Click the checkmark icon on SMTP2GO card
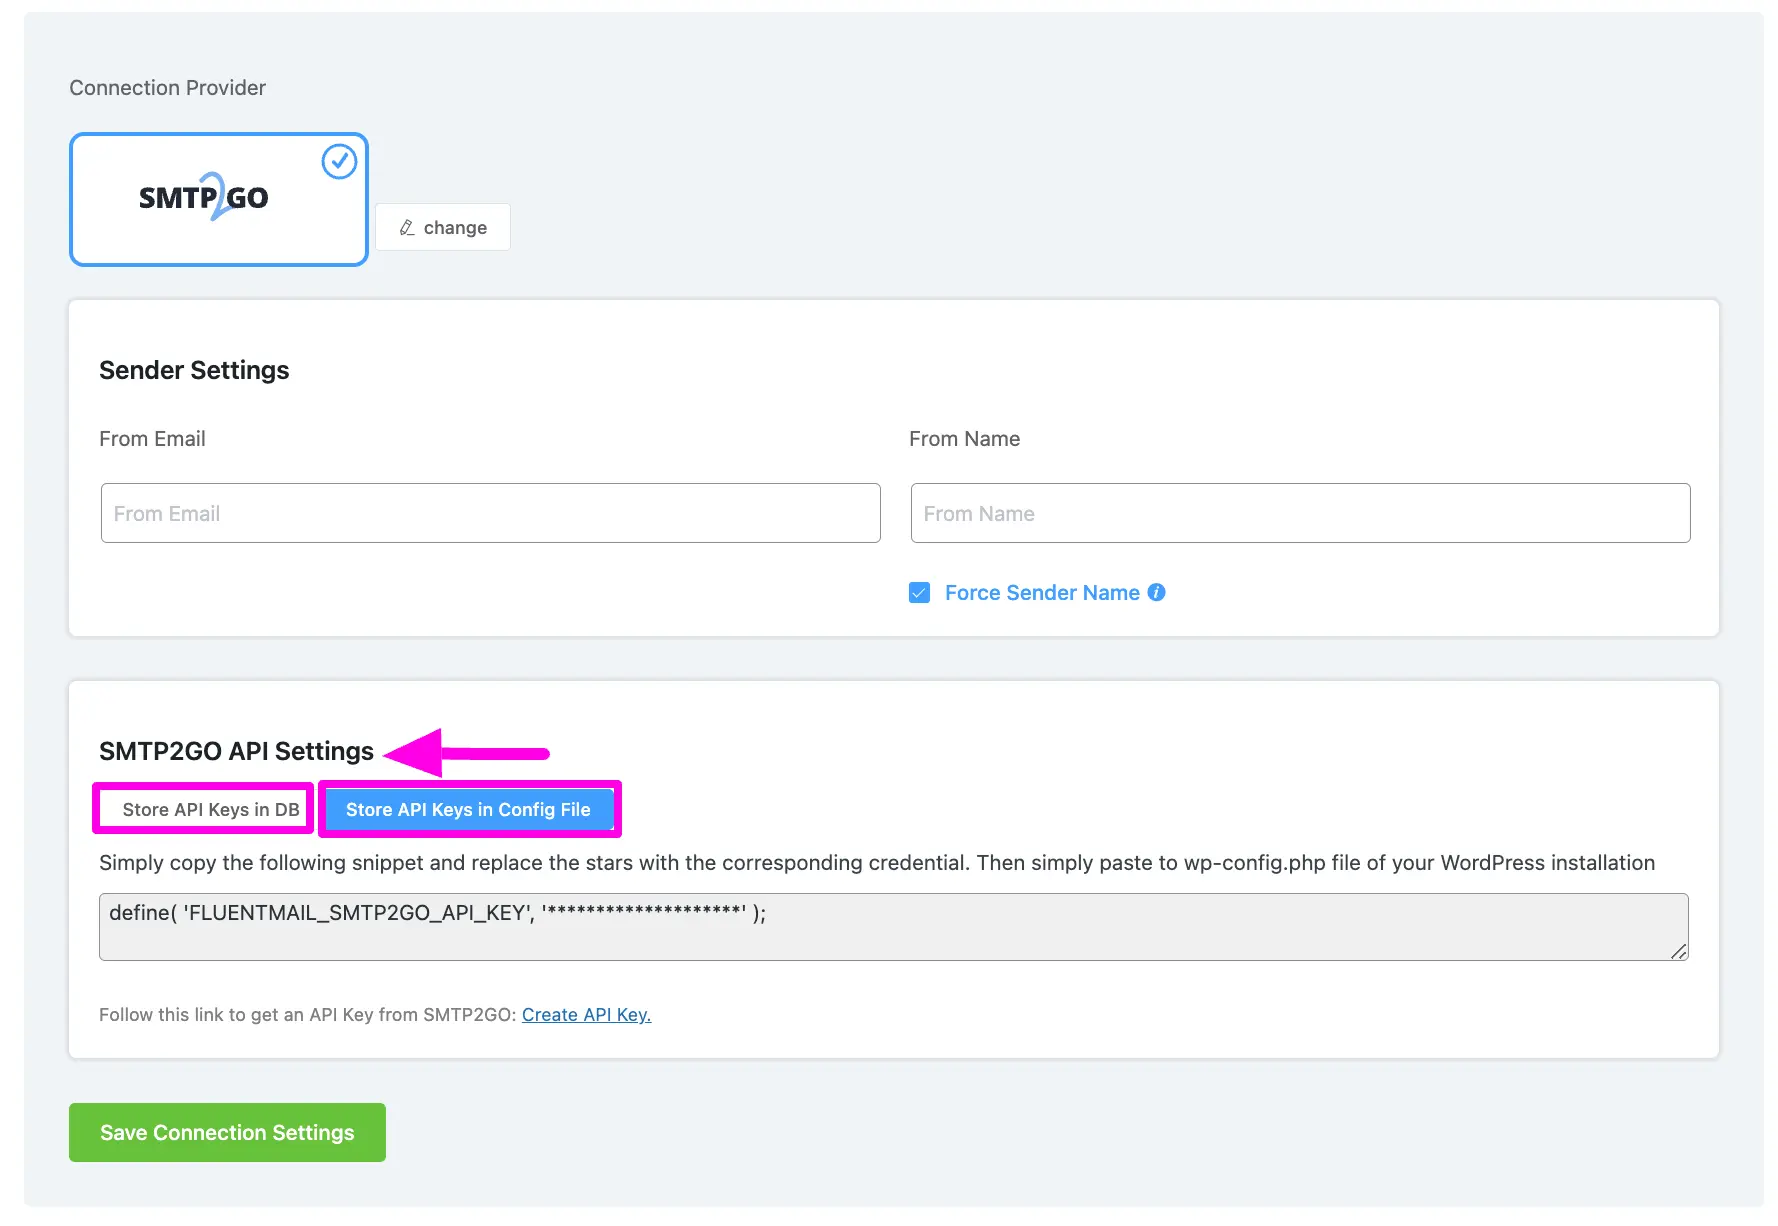1778x1226 pixels. pyautogui.click(x=339, y=161)
